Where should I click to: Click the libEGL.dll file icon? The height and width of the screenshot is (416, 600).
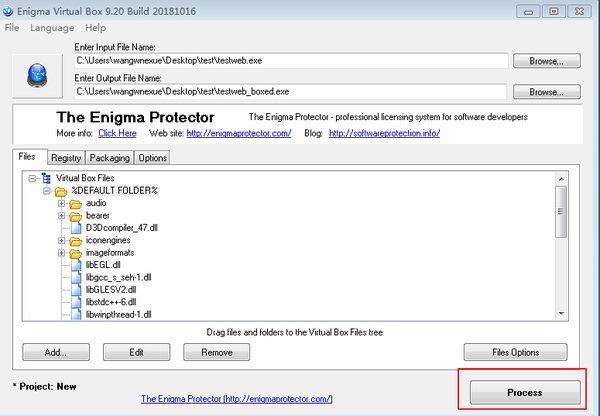pyautogui.click(x=76, y=265)
